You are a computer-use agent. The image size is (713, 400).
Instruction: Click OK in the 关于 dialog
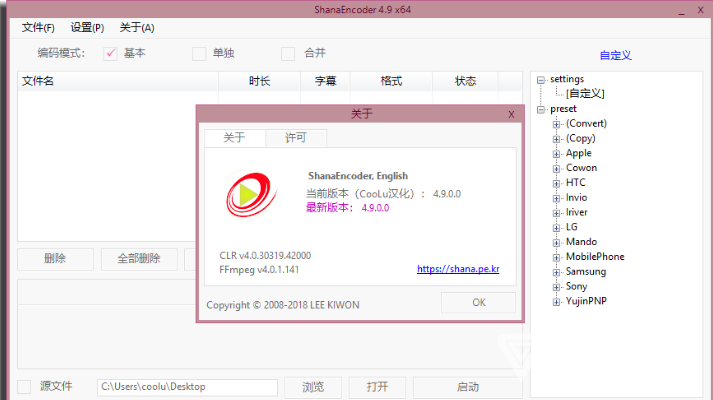(478, 302)
